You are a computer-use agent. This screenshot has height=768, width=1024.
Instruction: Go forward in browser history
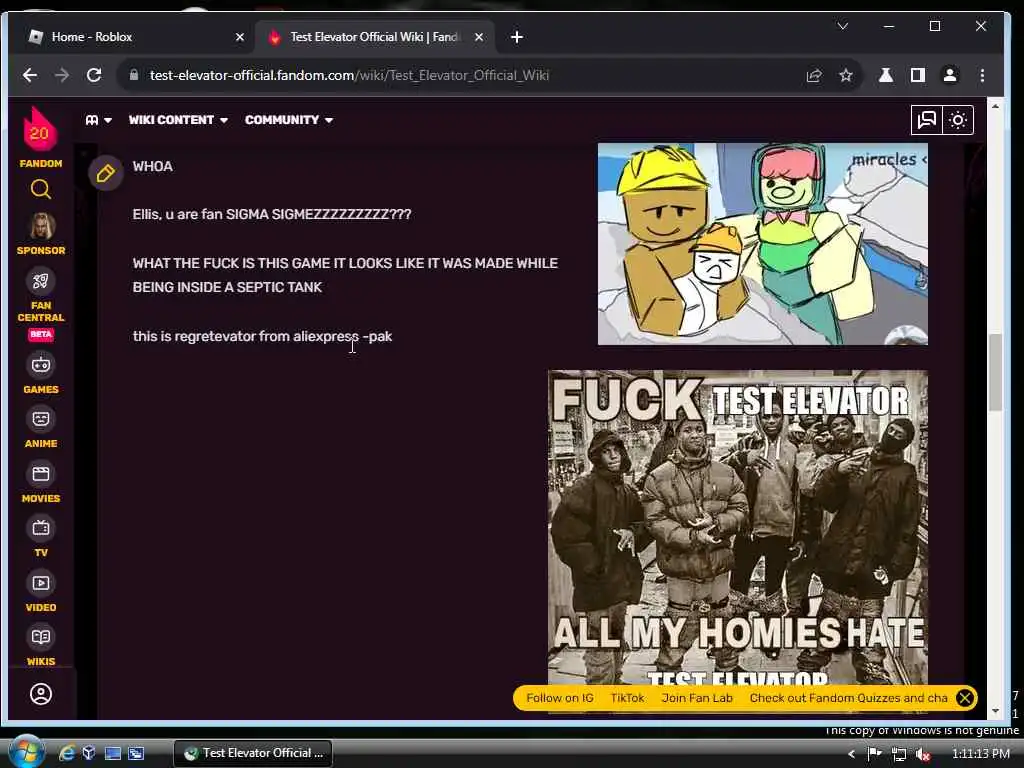pos(62,75)
